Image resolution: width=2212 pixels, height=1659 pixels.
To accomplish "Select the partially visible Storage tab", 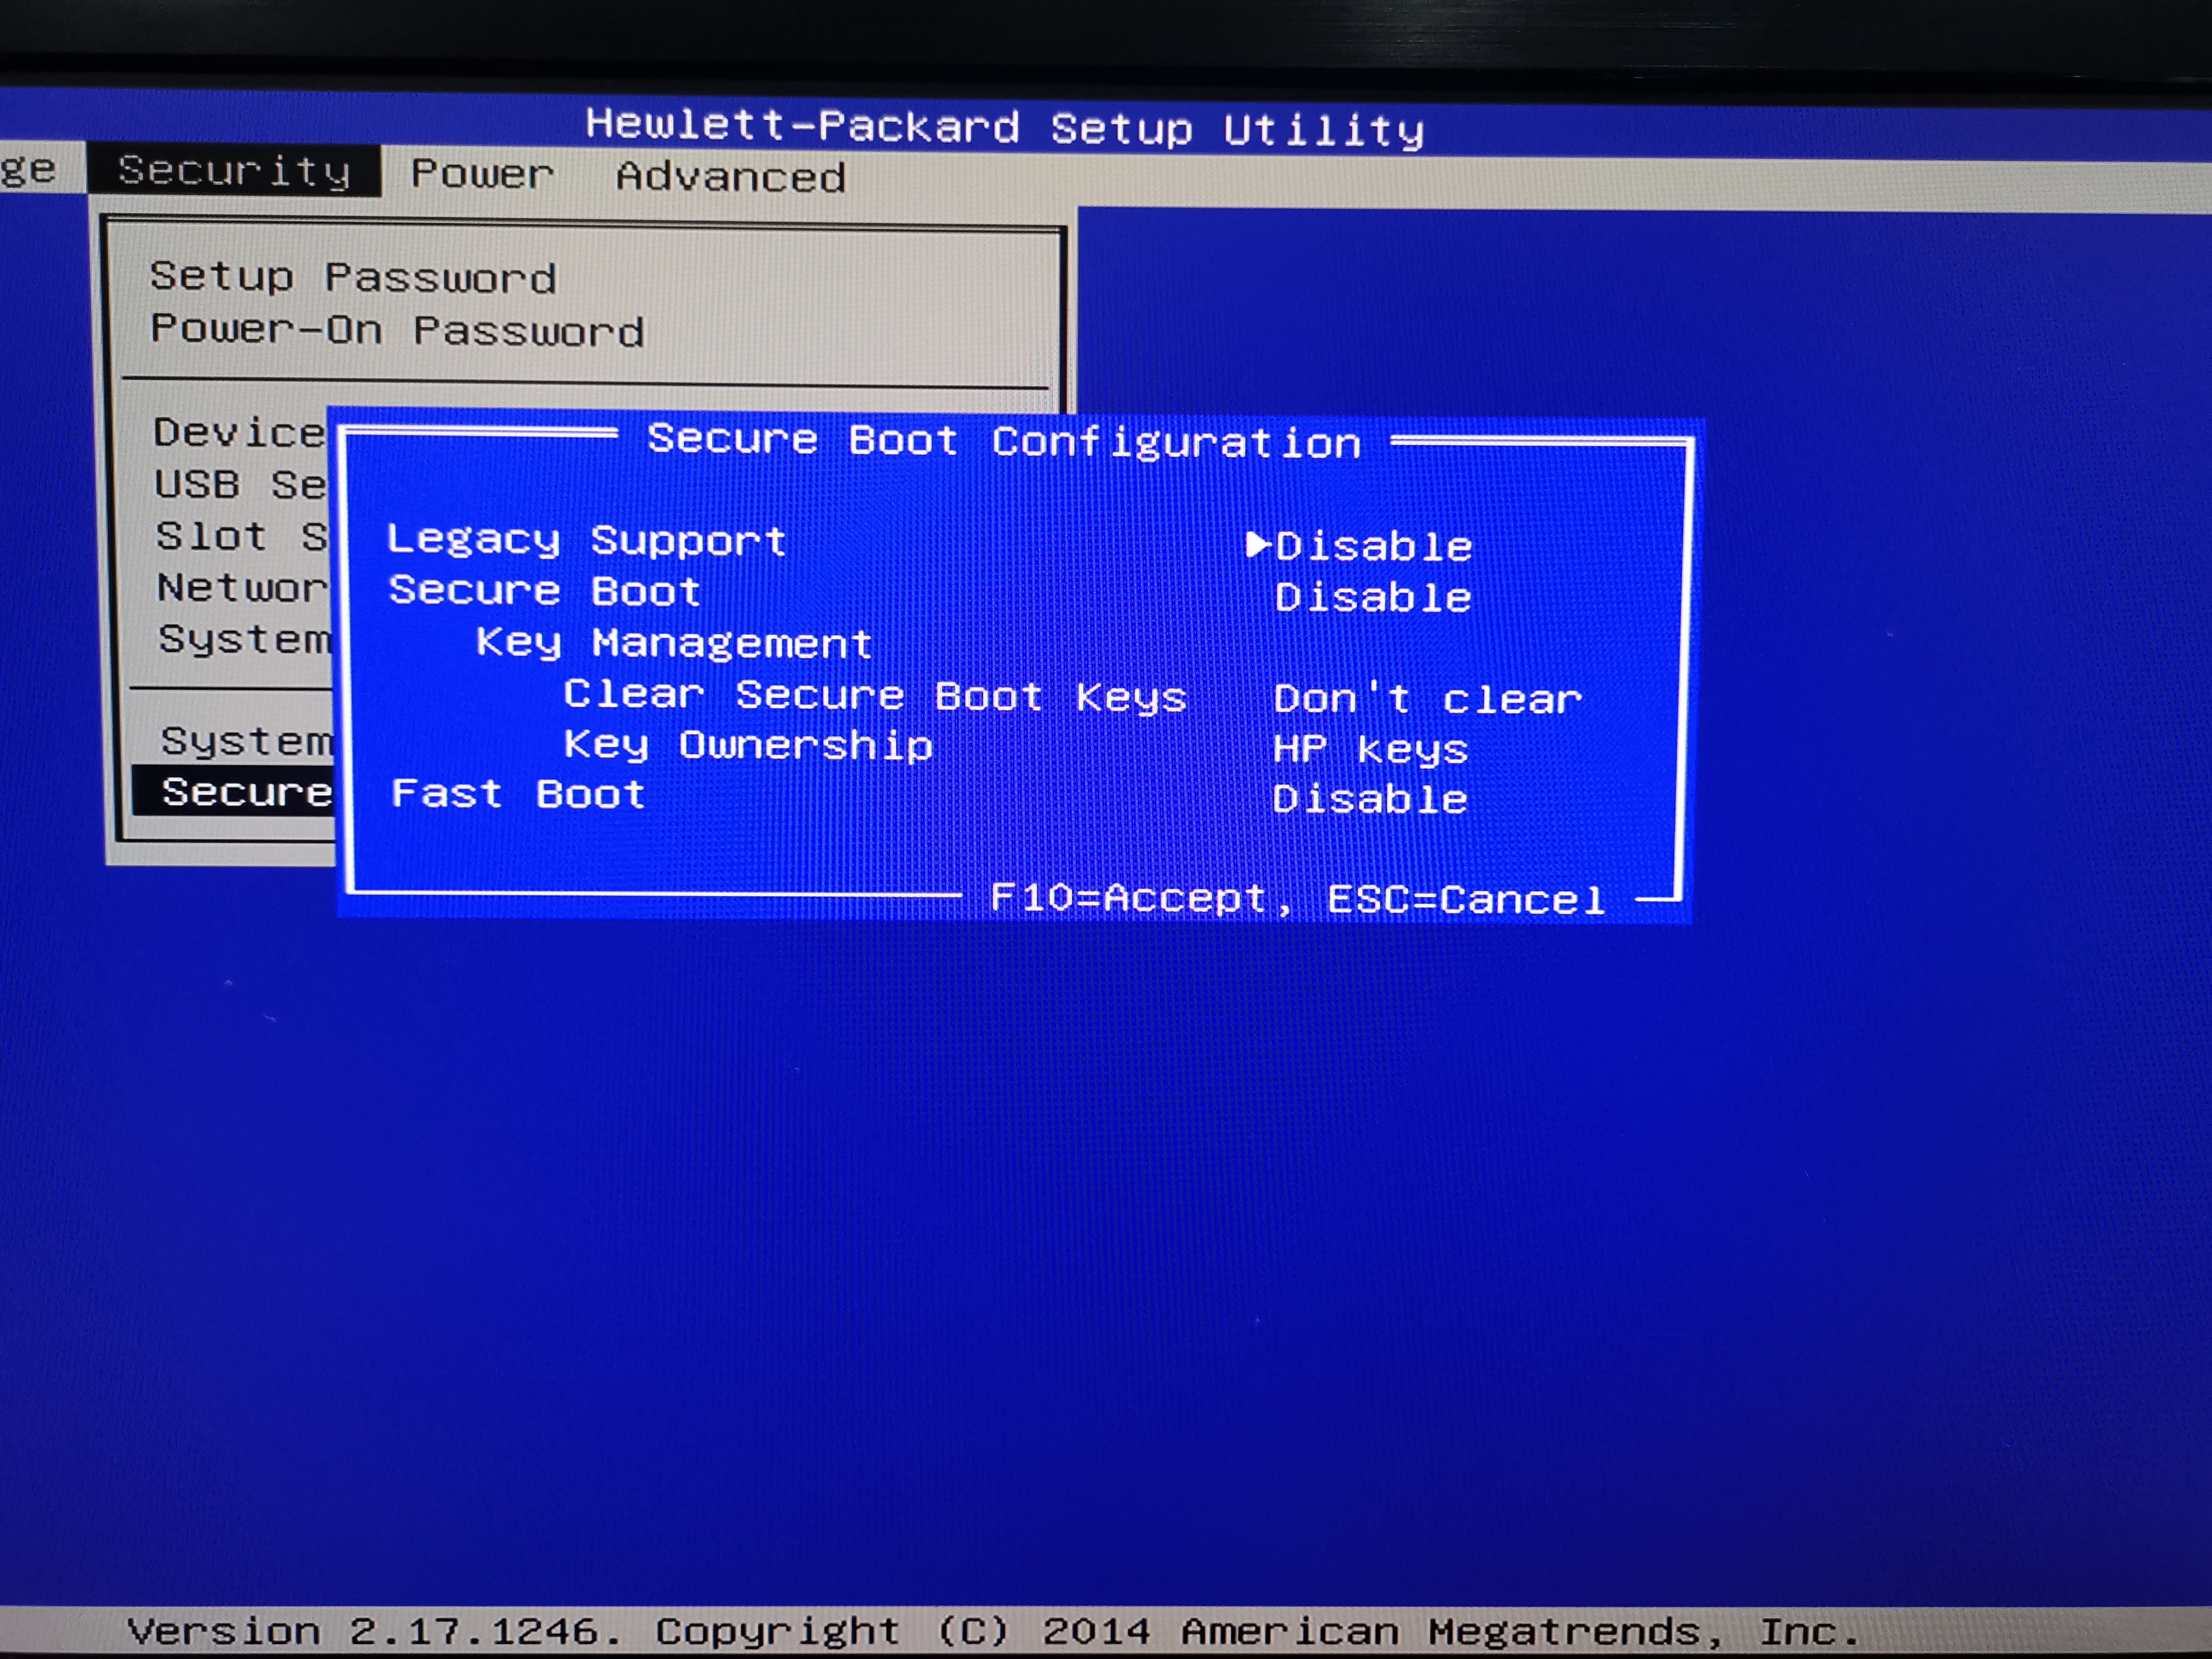I will pos(28,170).
